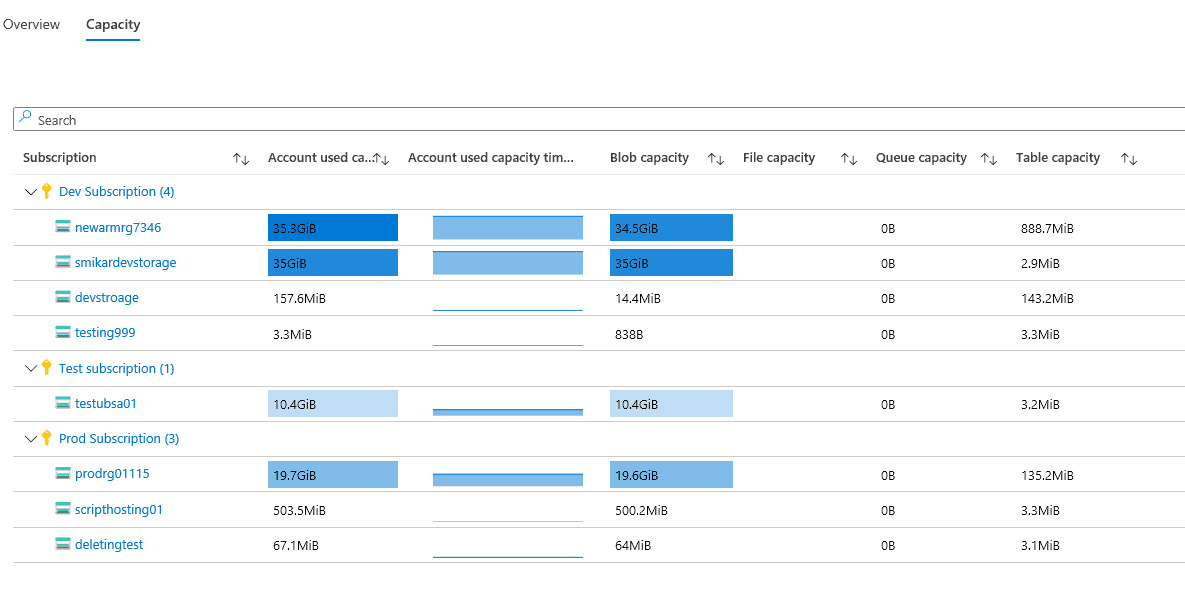Screen dimensions: 1185x591
Task: Click the storage account icon beside newarmrg7346
Action: pos(63,227)
